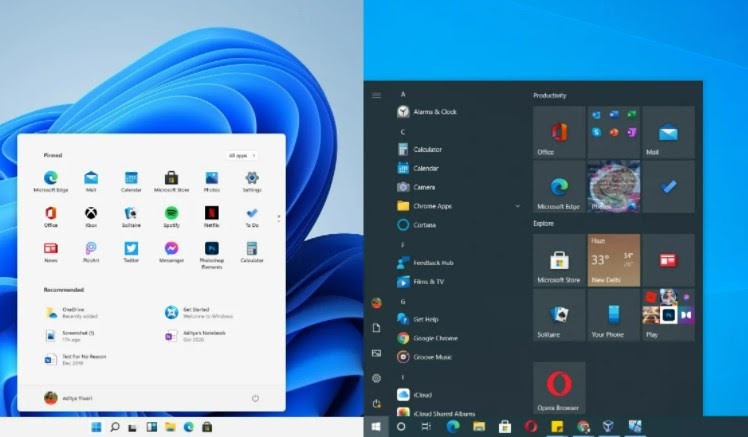The width and height of the screenshot is (748, 437).
Task: Open the Opera Browser tile
Action: (x=559, y=387)
